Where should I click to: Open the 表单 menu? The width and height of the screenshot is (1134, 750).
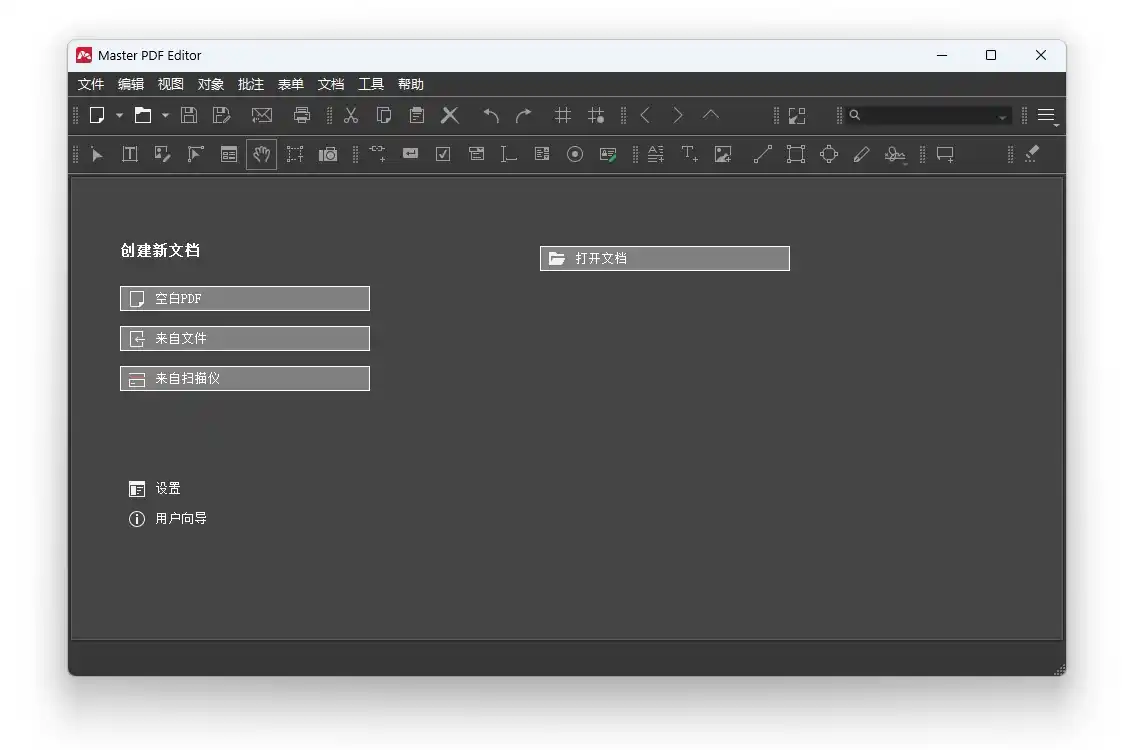291,84
